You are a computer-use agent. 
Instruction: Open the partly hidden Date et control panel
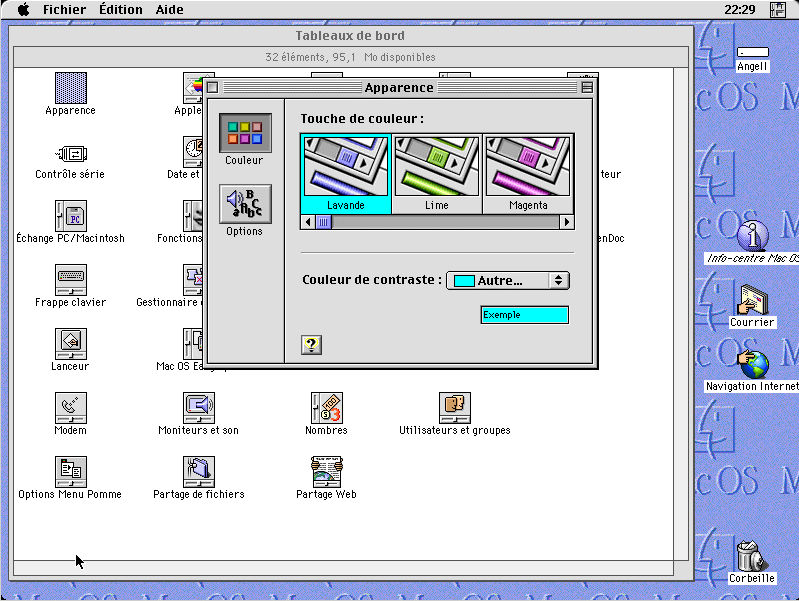click(193, 152)
